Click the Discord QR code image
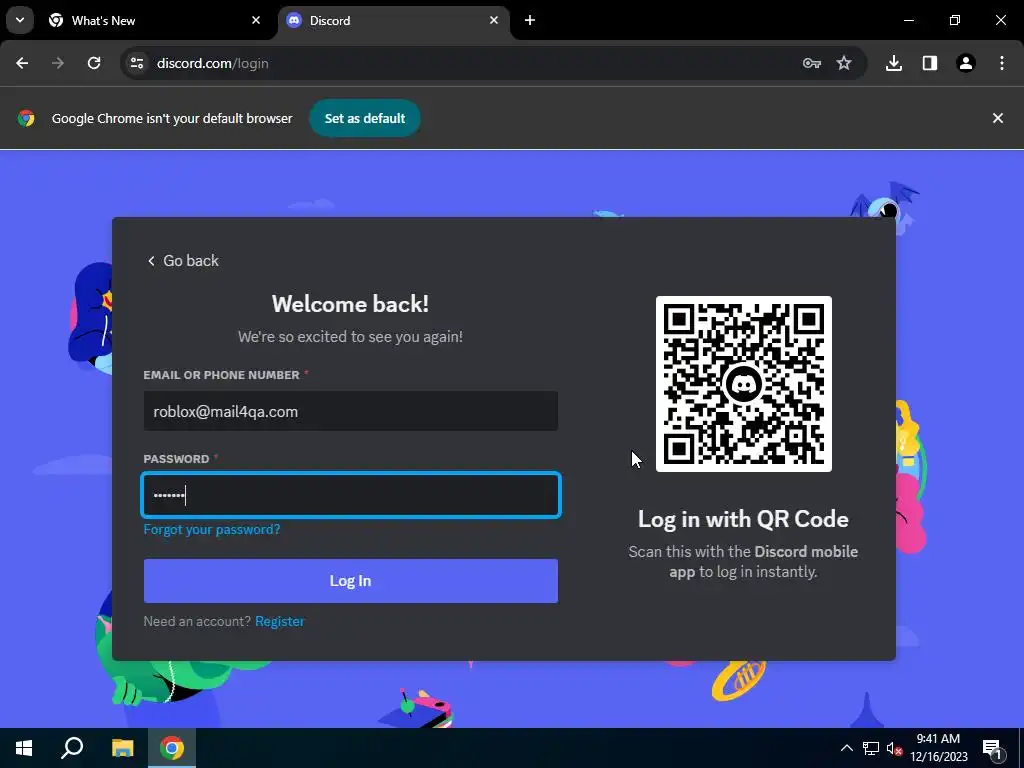 tap(743, 384)
